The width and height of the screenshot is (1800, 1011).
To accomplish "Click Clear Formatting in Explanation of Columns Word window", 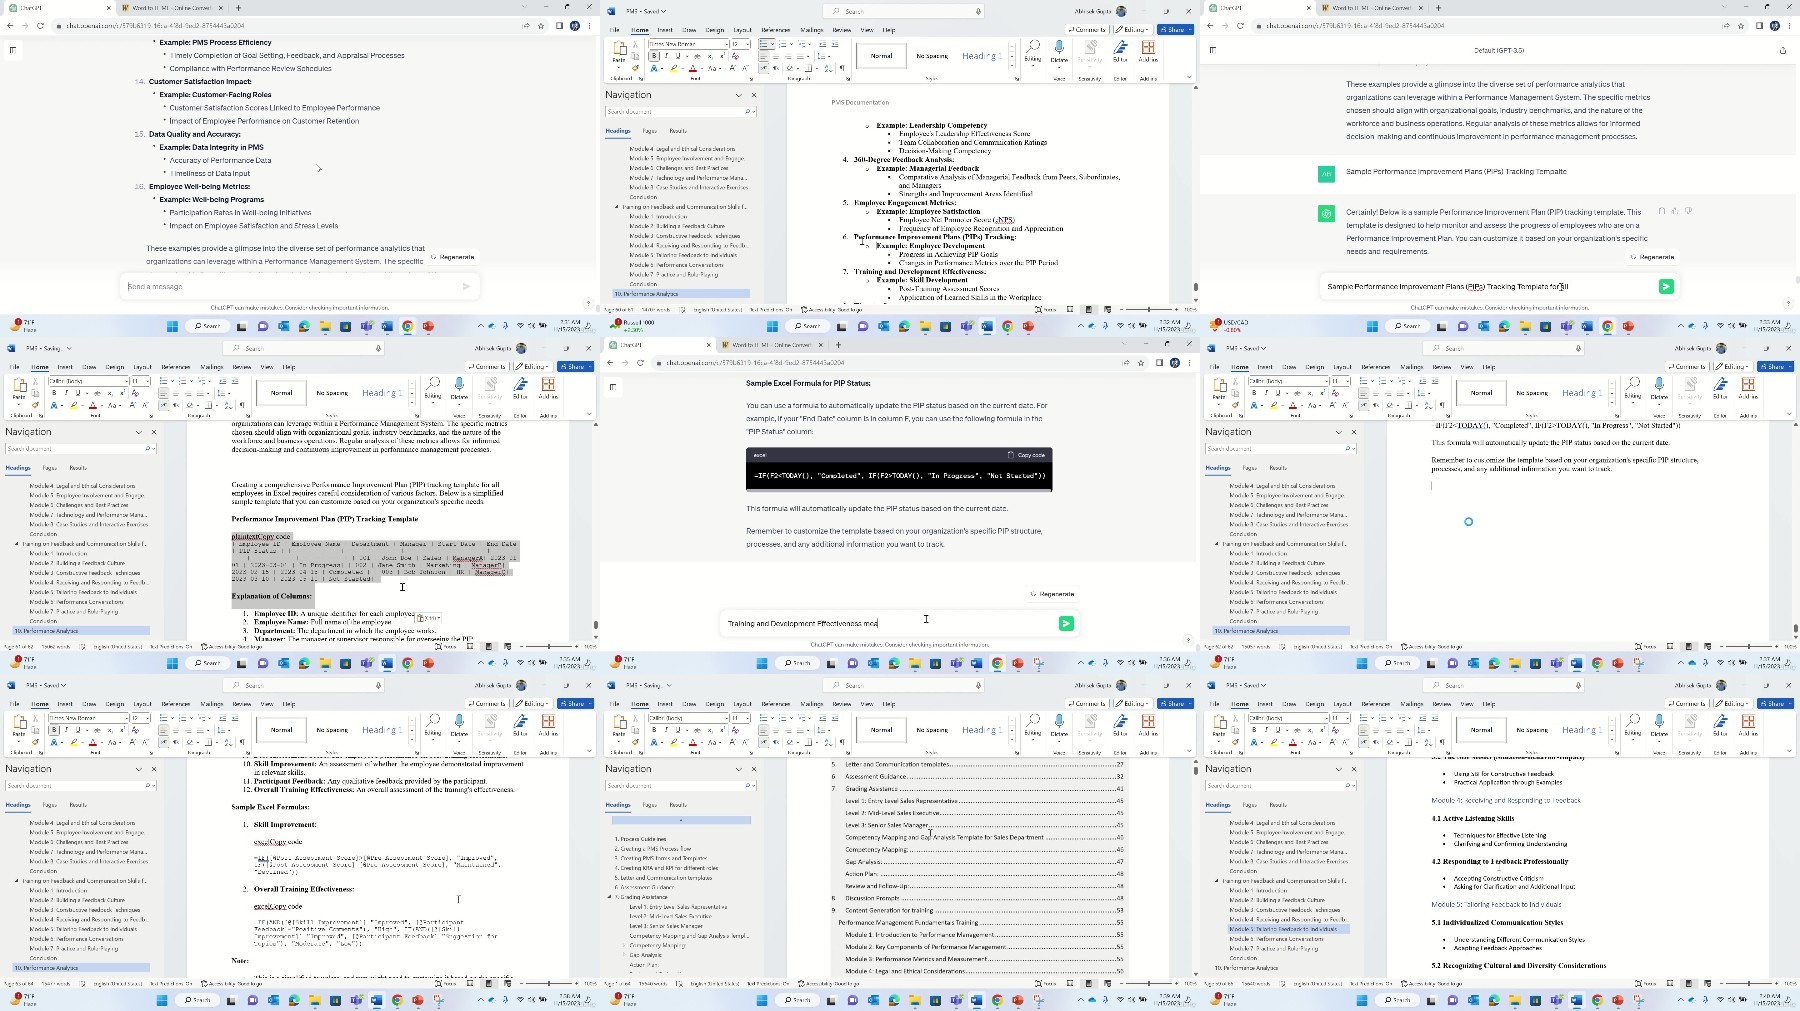I will (x=135, y=393).
